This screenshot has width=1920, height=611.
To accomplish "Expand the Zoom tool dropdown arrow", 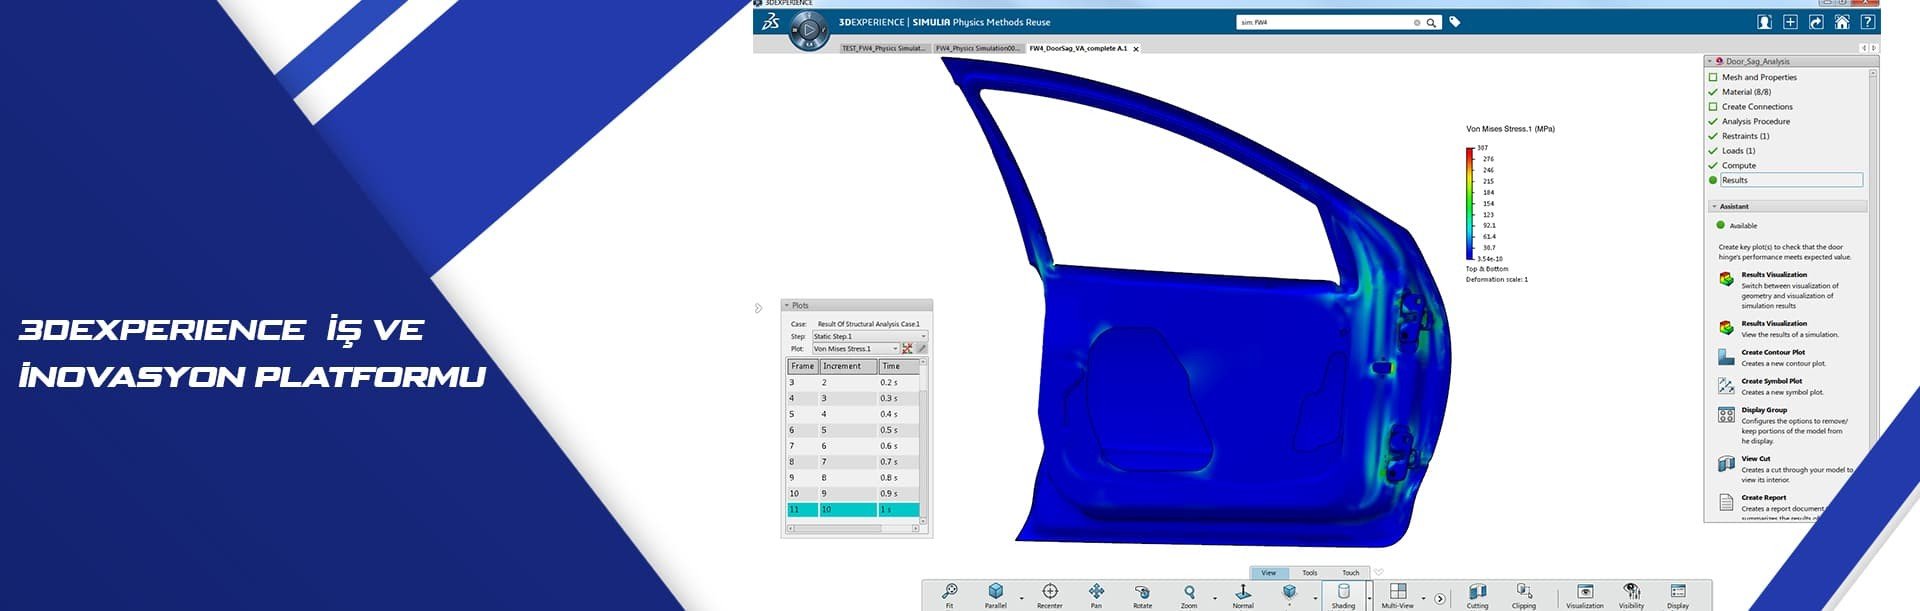I will point(1214,598).
